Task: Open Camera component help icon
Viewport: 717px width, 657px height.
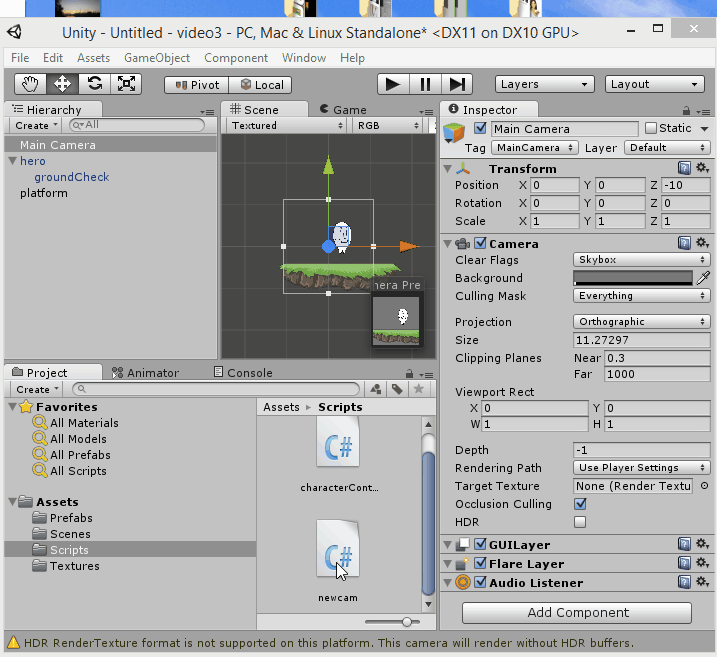Action: 684,243
